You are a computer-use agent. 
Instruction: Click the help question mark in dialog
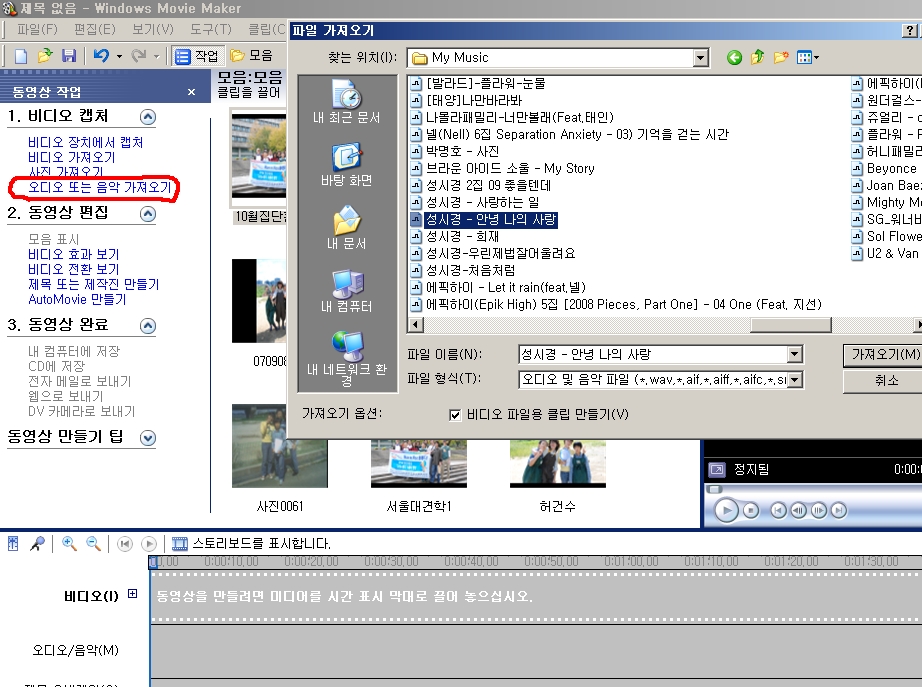(910, 31)
